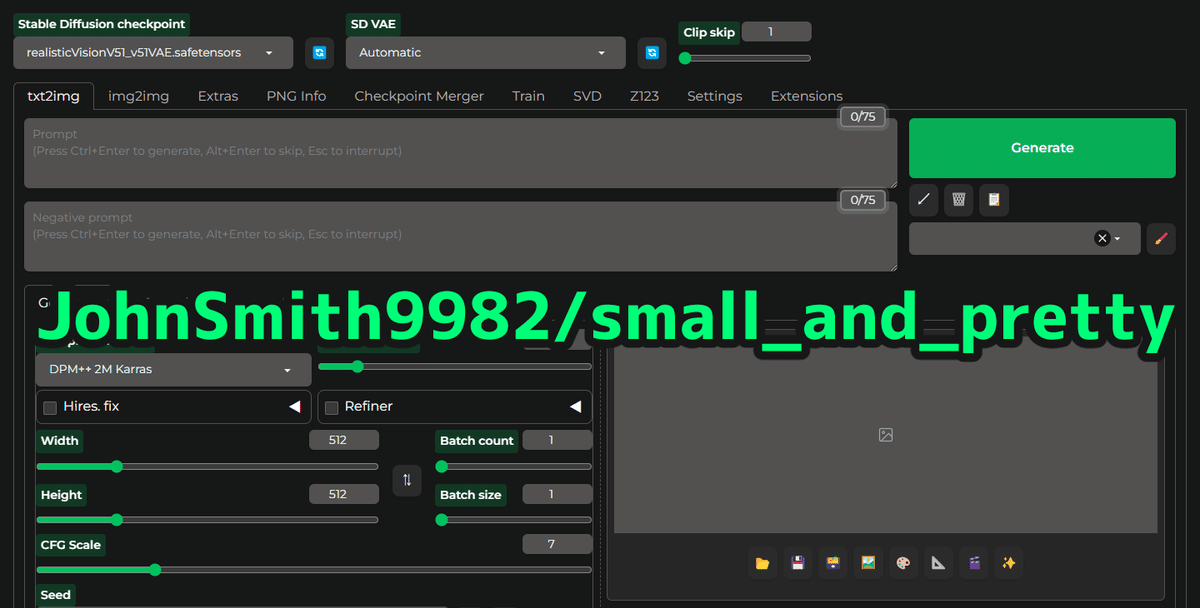This screenshot has height=608, width=1200.
Task: Clear the prompt with trash icon
Action: pos(958,200)
